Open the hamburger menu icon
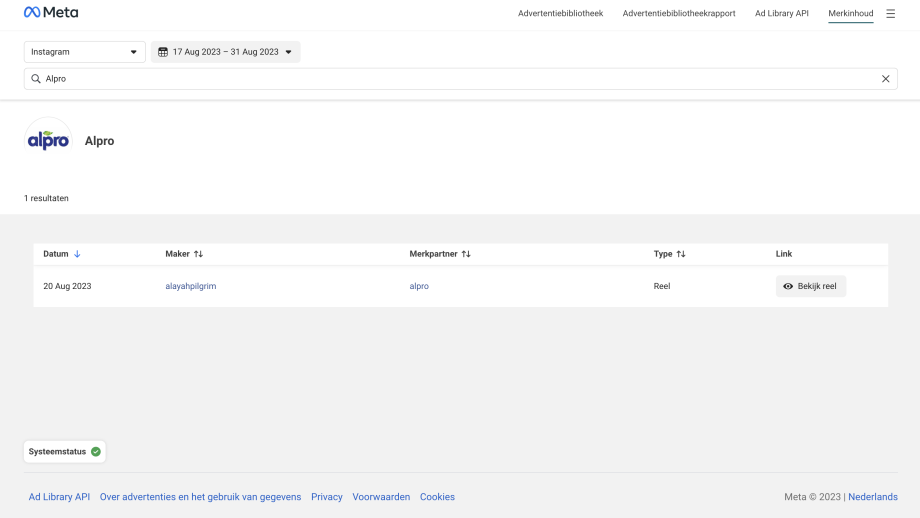The width and height of the screenshot is (920, 518). (x=890, y=13)
